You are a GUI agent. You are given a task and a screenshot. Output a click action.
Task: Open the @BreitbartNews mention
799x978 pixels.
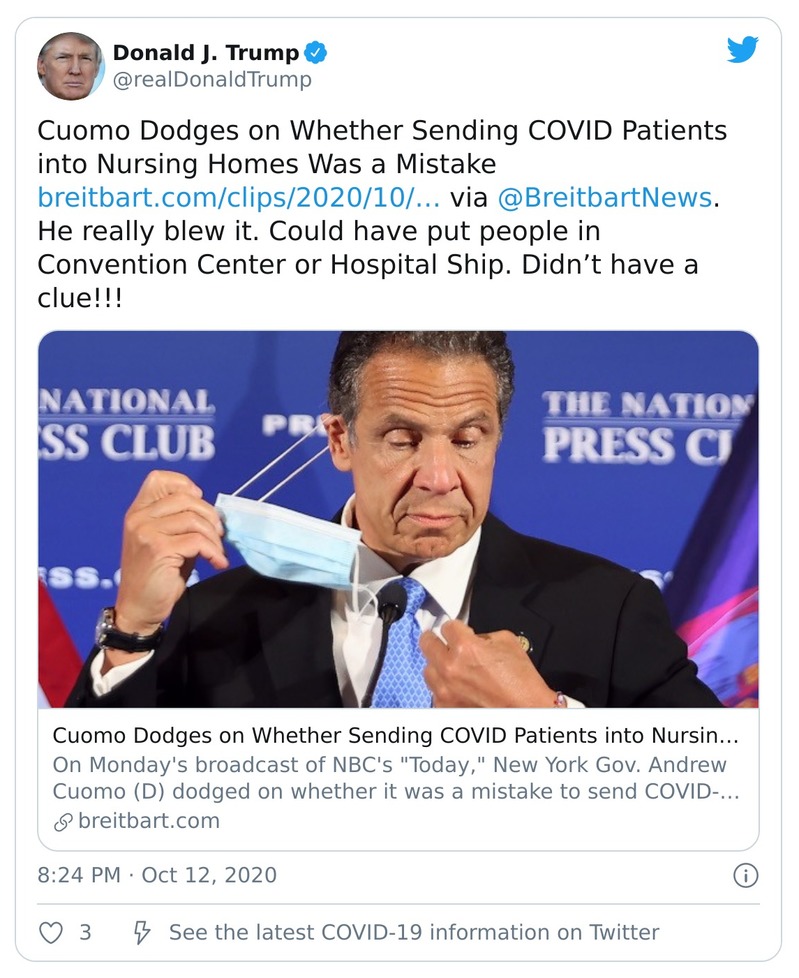(x=604, y=197)
